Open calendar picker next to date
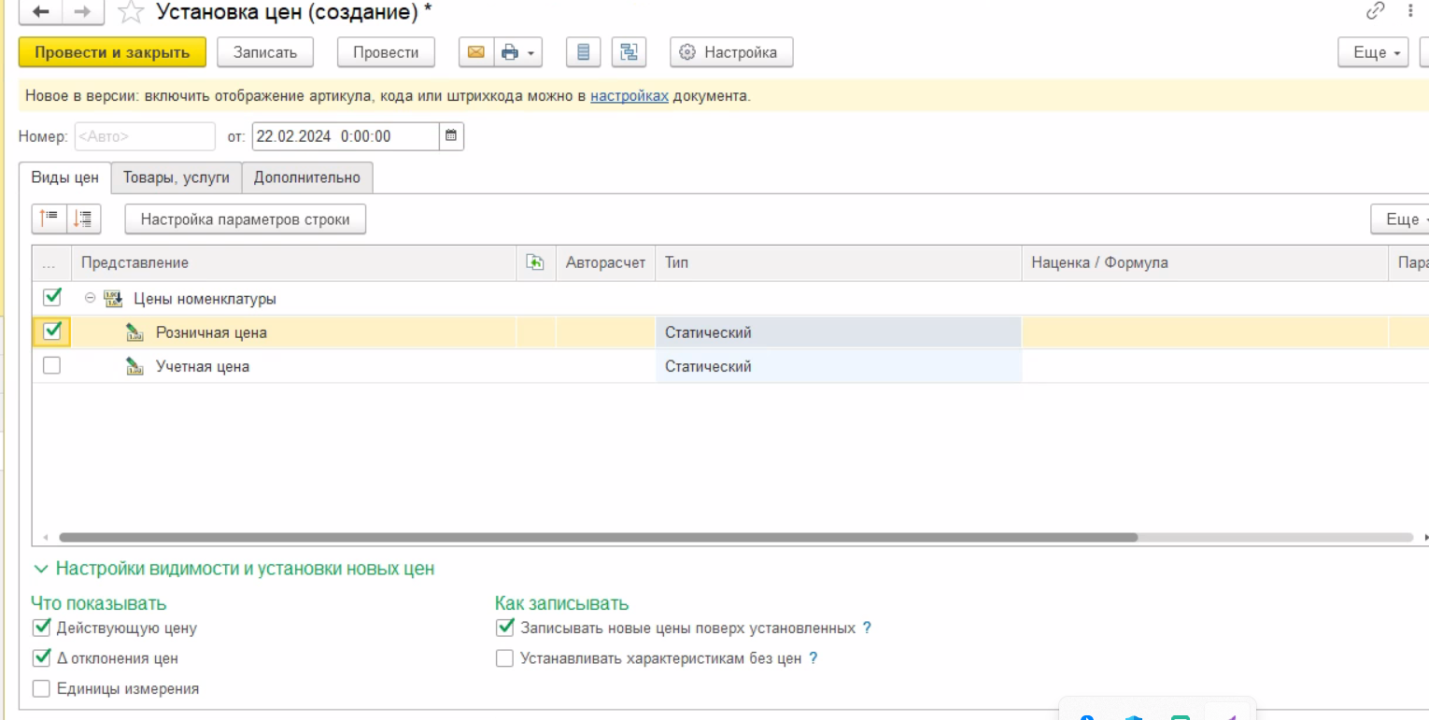Screen dimensions: 1429x720 (451, 136)
